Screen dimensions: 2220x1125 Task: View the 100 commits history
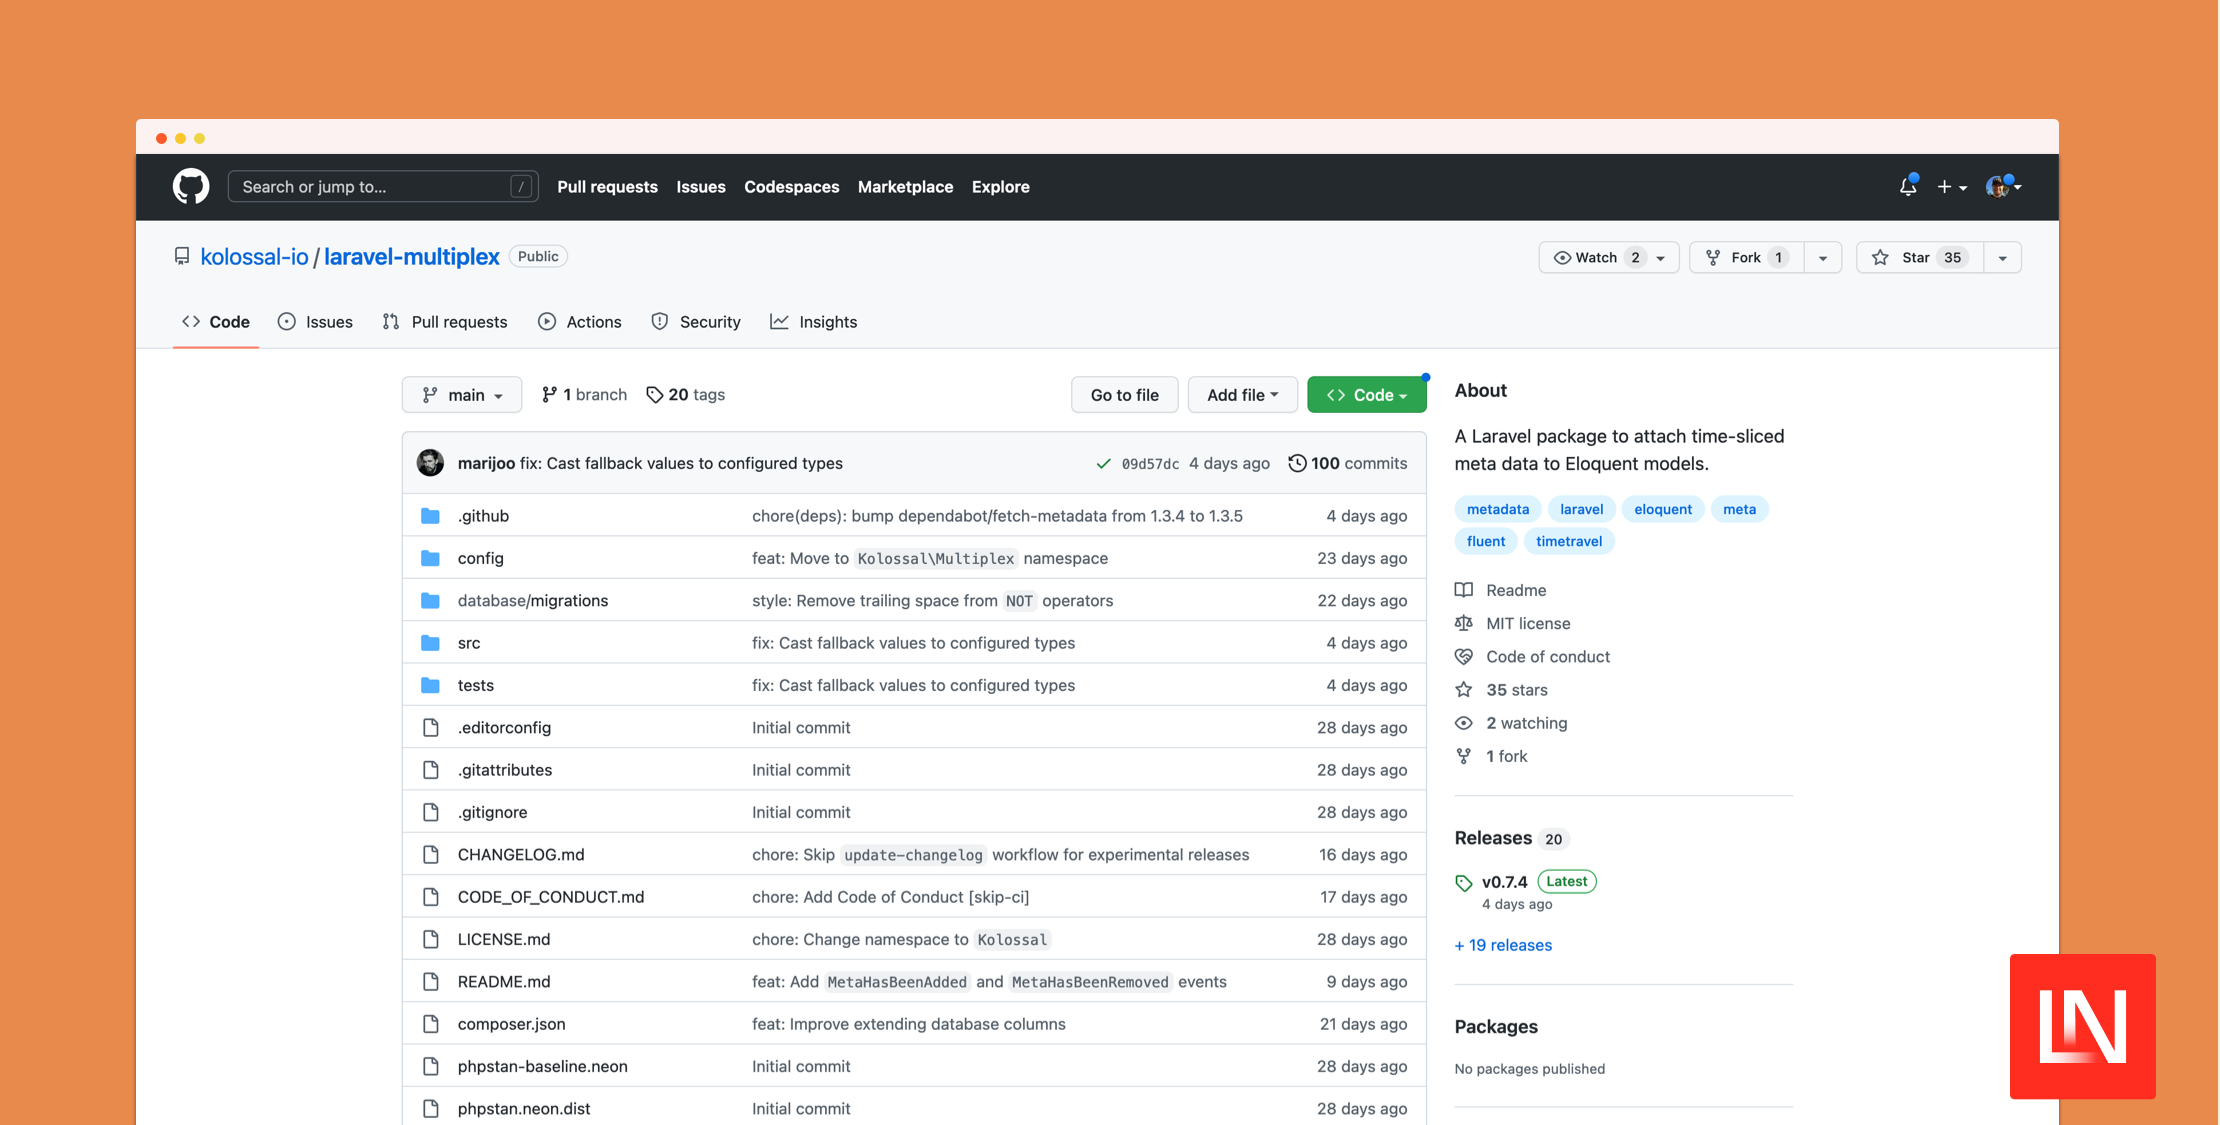pyautogui.click(x=1347, y=463)
